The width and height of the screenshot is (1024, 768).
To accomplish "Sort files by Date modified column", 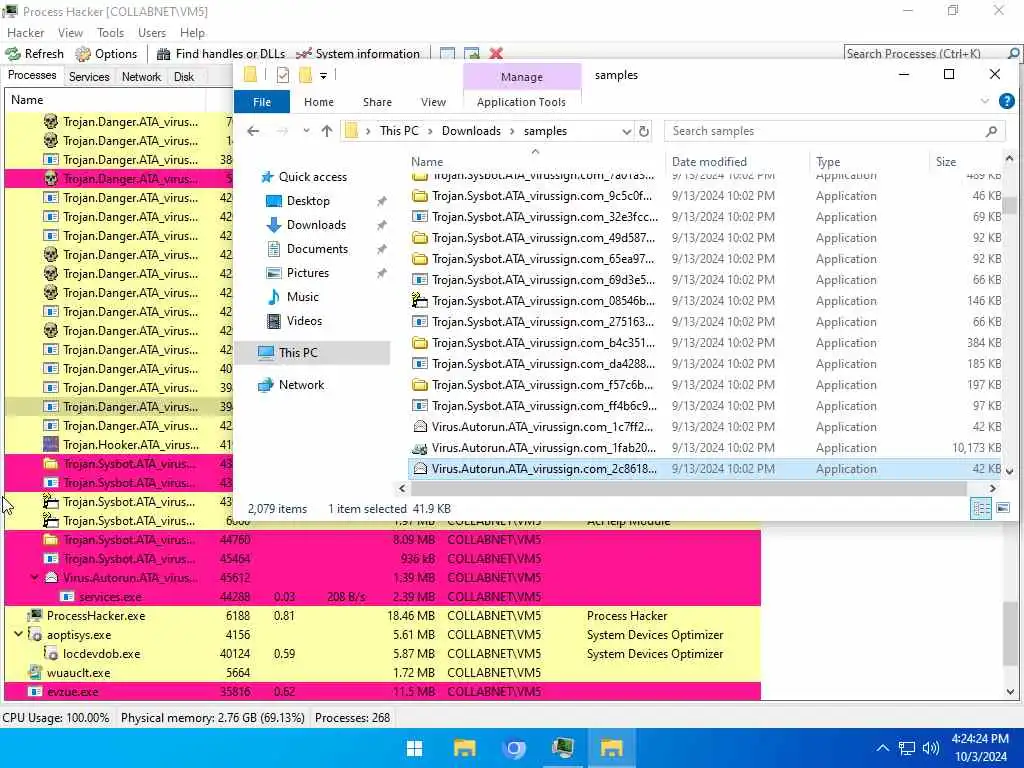I will point(736,161).
